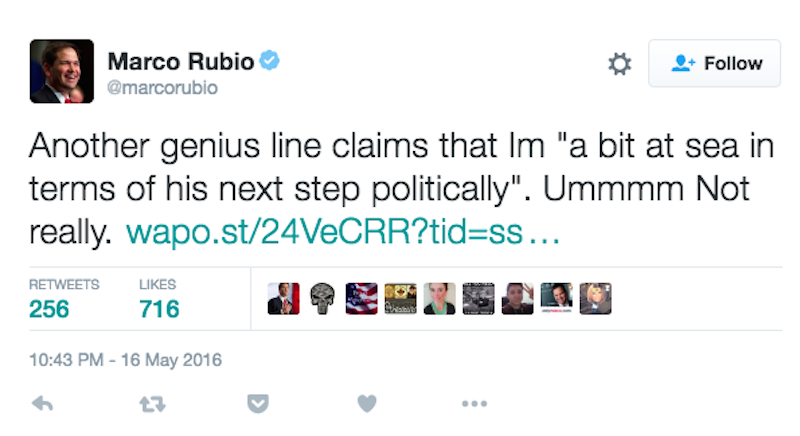Like the tweet with heart icon

(367, 404)
